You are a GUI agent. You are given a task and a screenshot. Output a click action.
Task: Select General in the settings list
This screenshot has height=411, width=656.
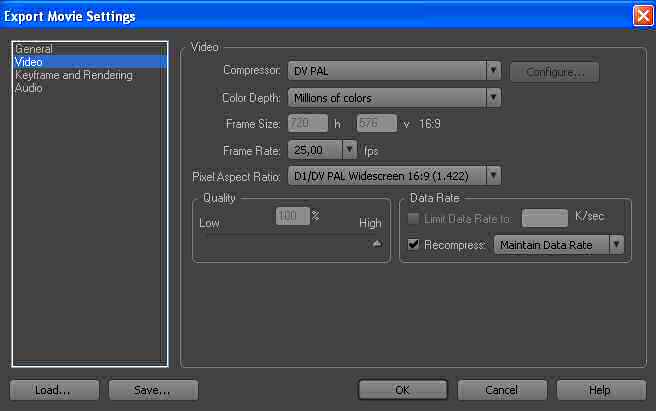click(34, 49)
